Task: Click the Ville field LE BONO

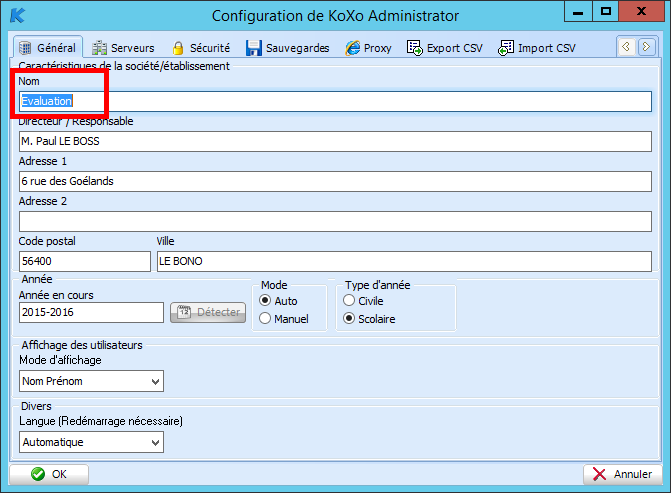Action: (x=404, y=261)
